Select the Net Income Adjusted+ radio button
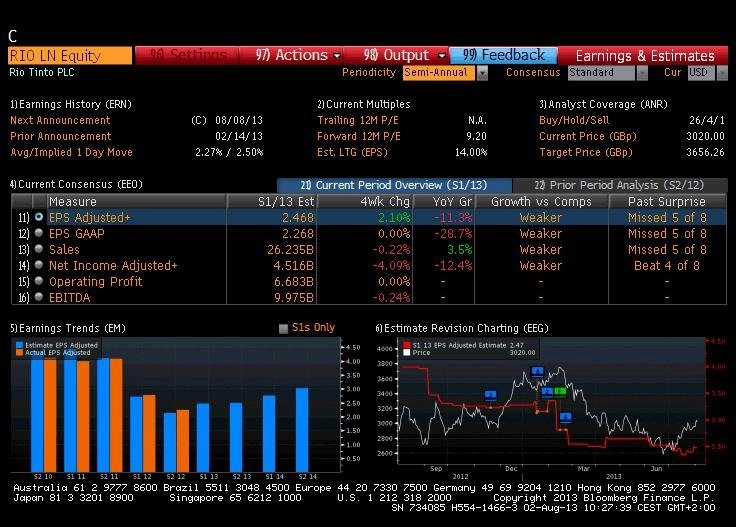The image size is (736, 527). pyautogui.click(x=39, y=265)
